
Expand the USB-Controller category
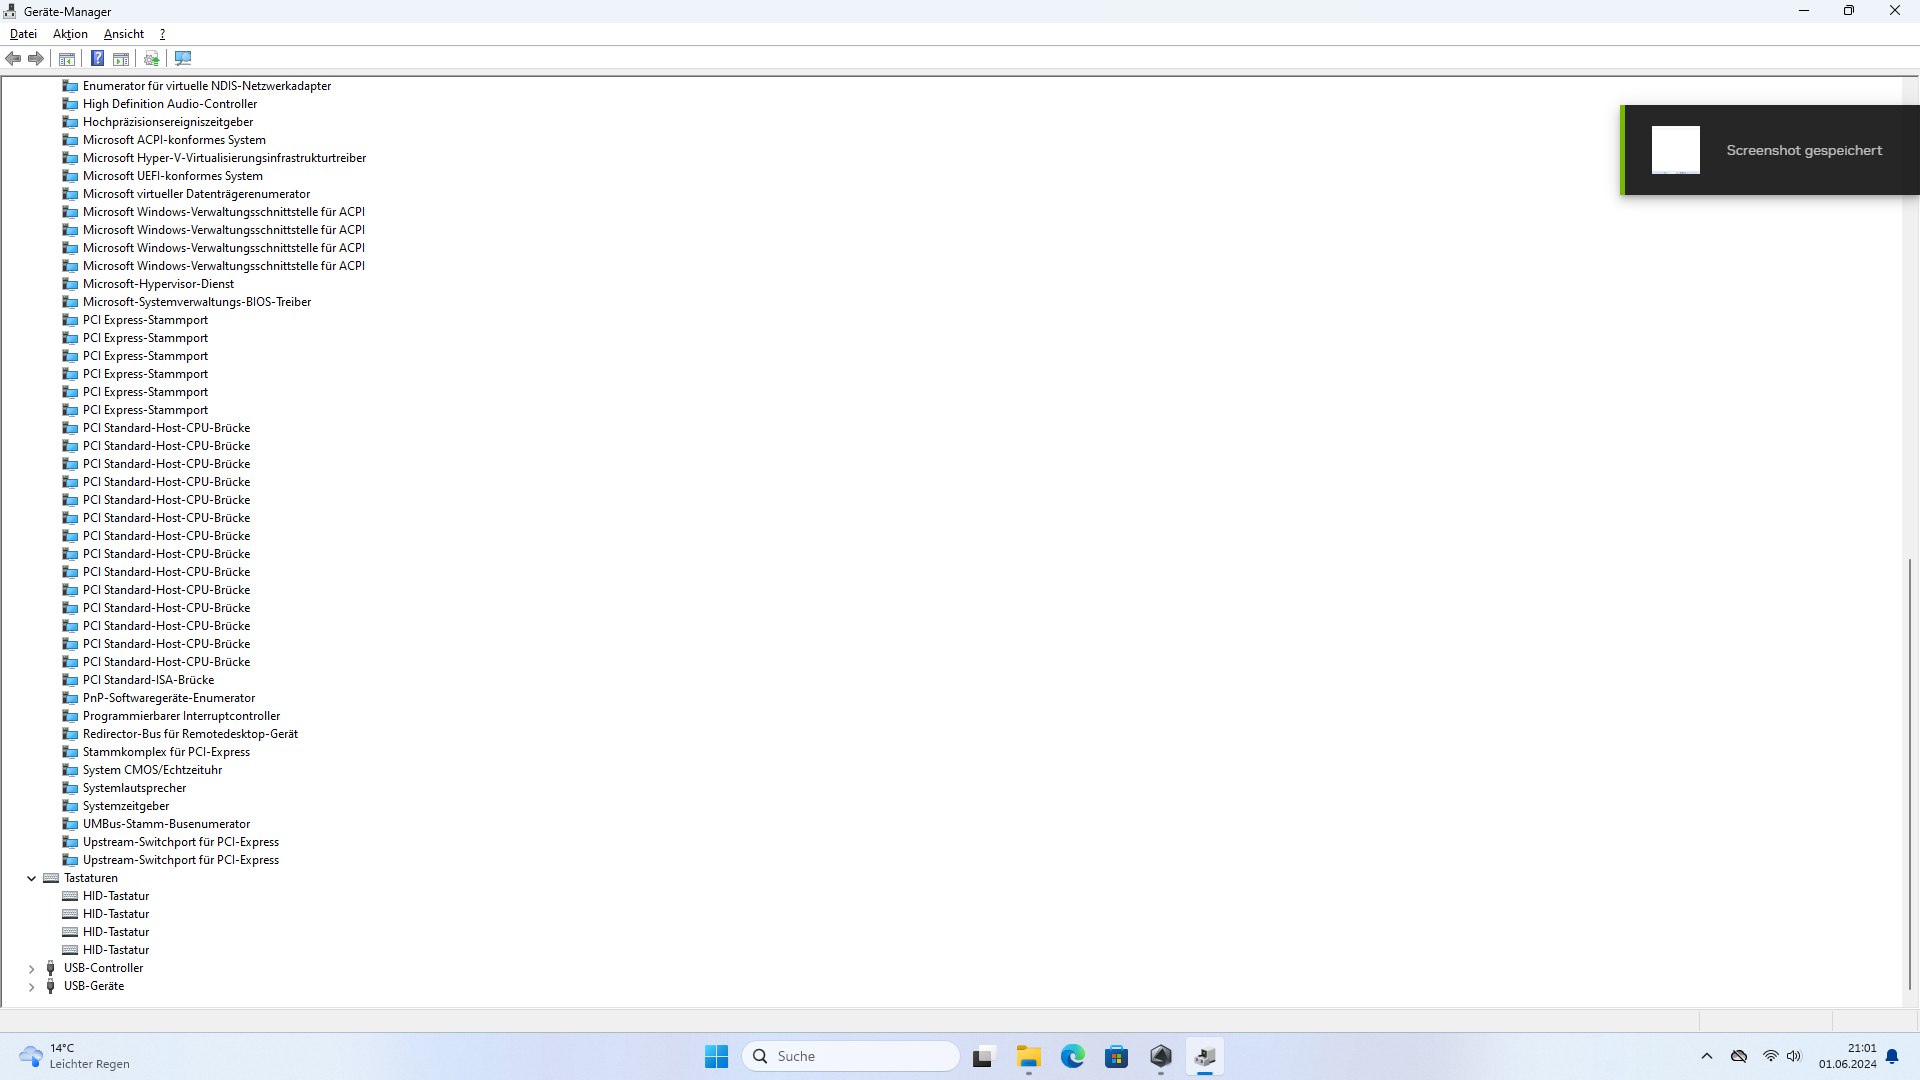31,969
